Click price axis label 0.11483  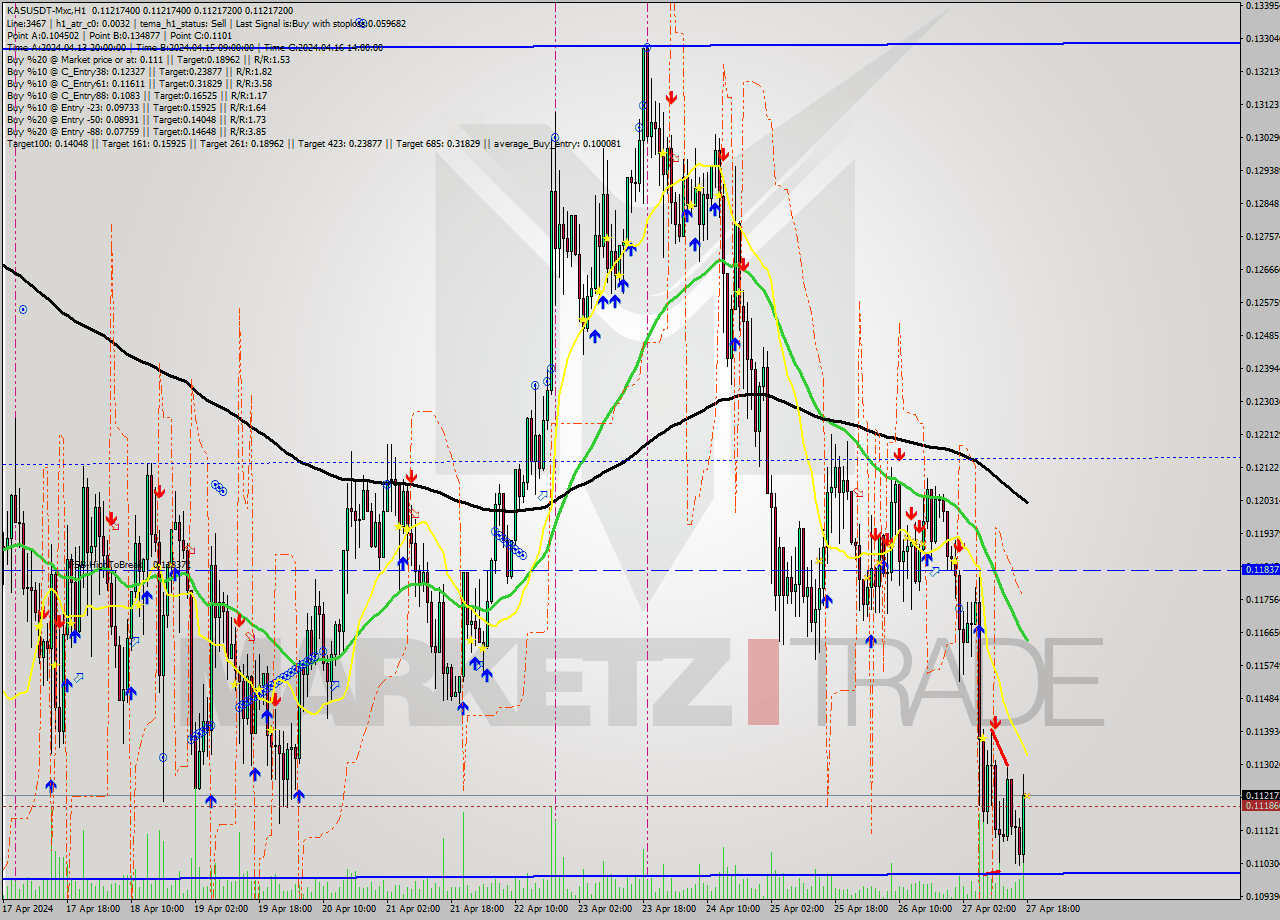pos(1262,698)
